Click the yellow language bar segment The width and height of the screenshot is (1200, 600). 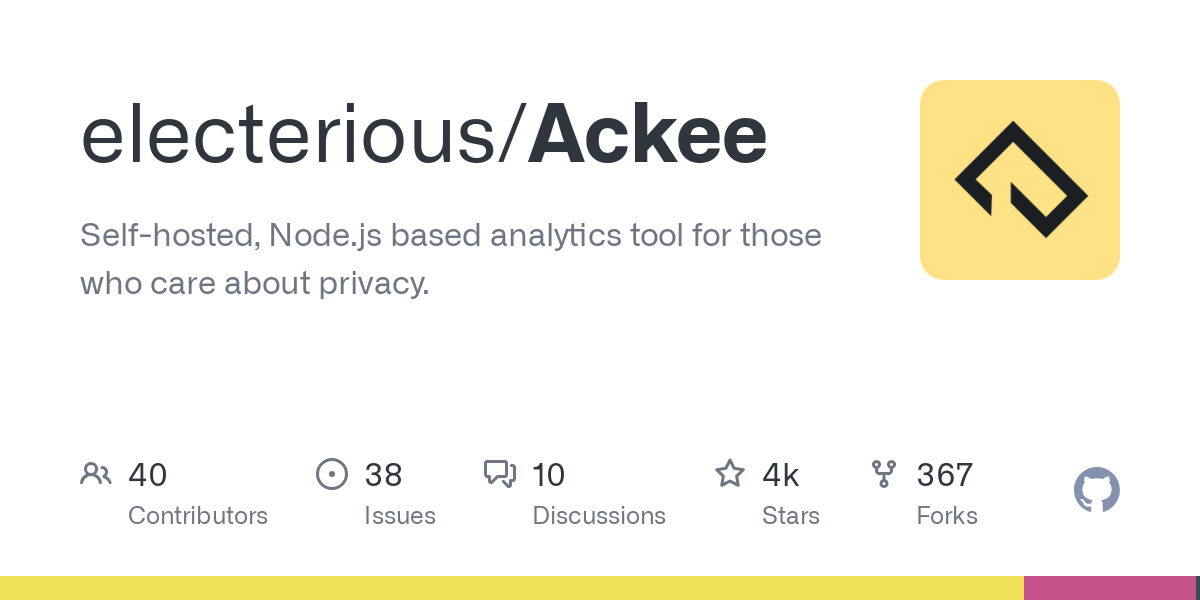tap(512, 588)
